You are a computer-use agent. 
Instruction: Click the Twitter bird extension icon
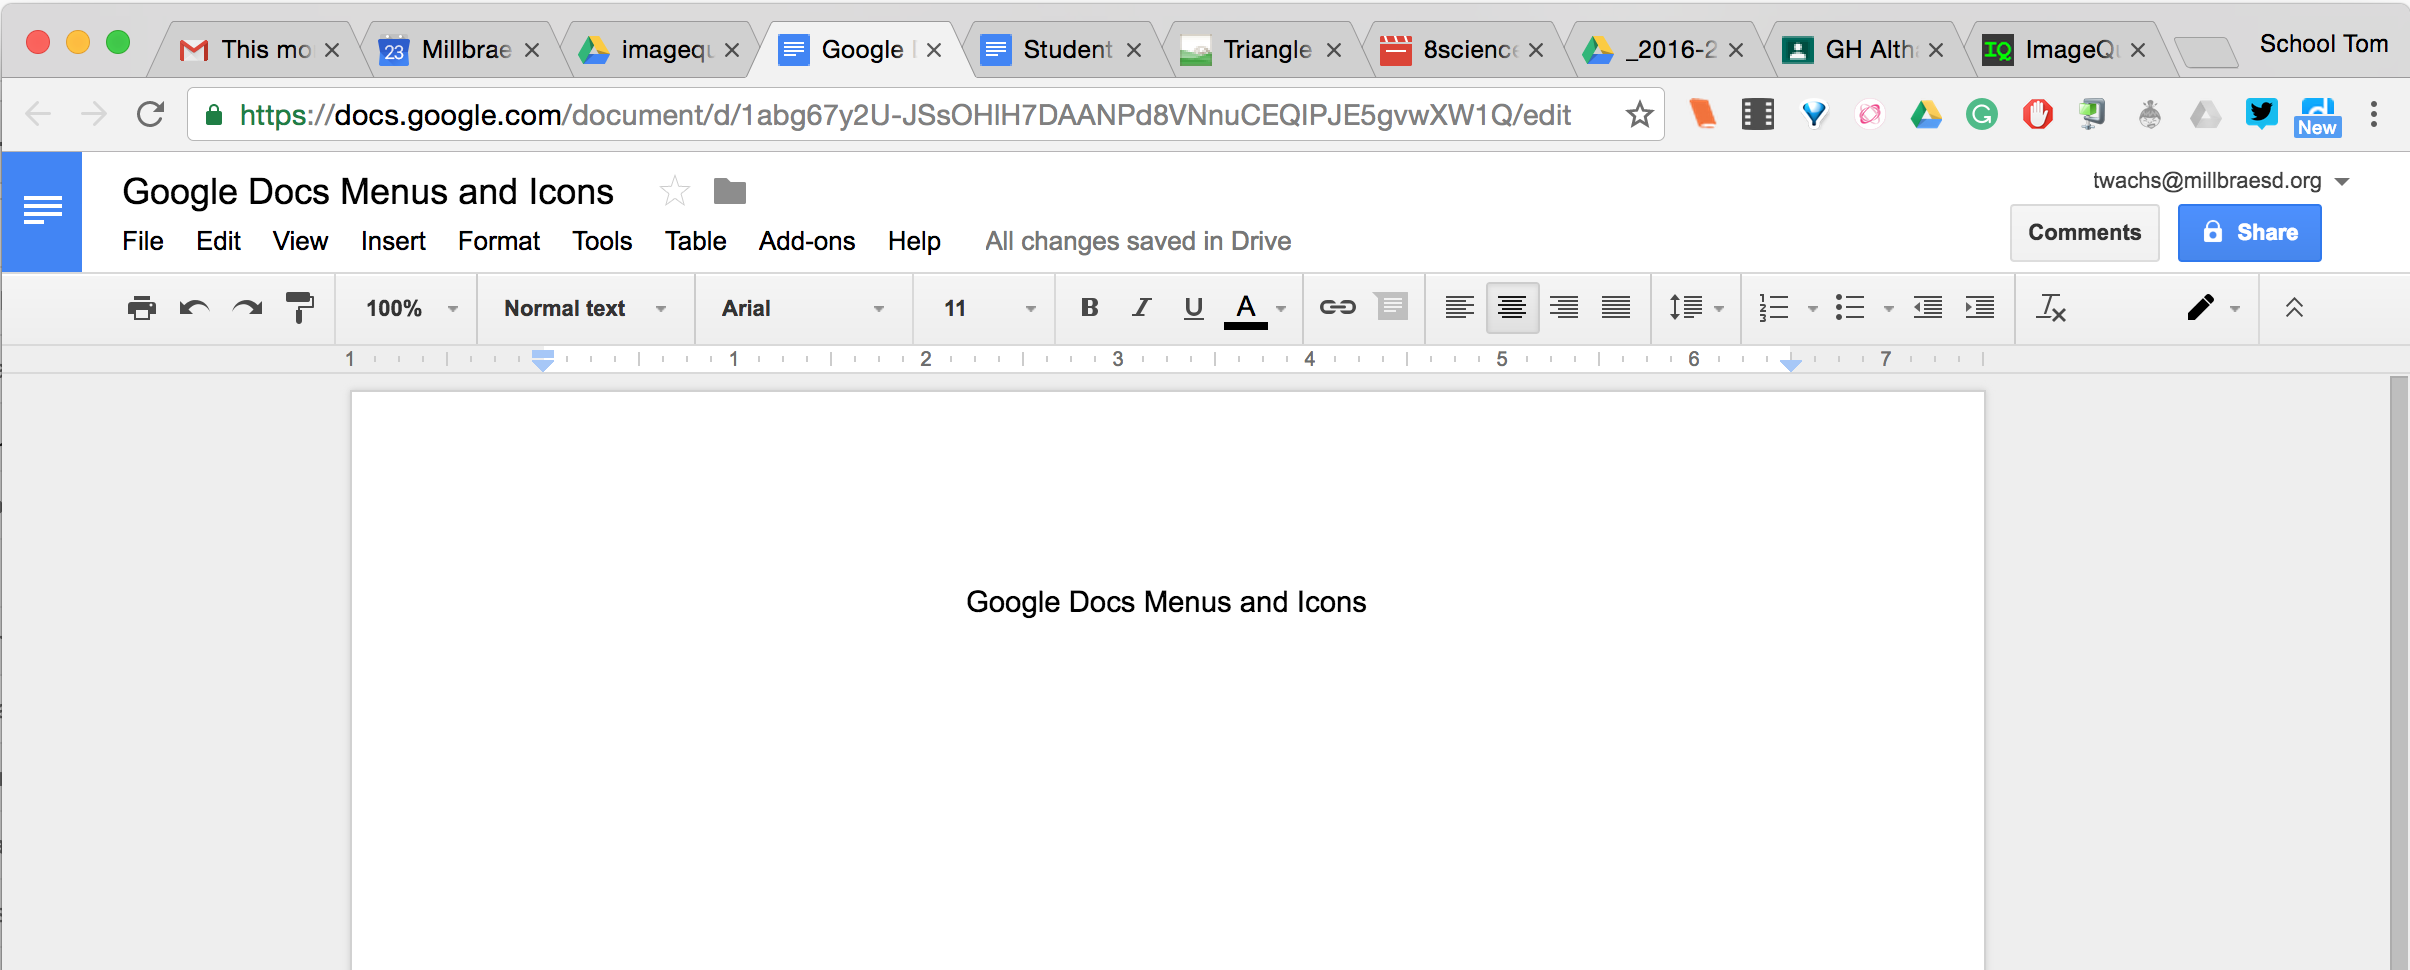pos(2261,113)
